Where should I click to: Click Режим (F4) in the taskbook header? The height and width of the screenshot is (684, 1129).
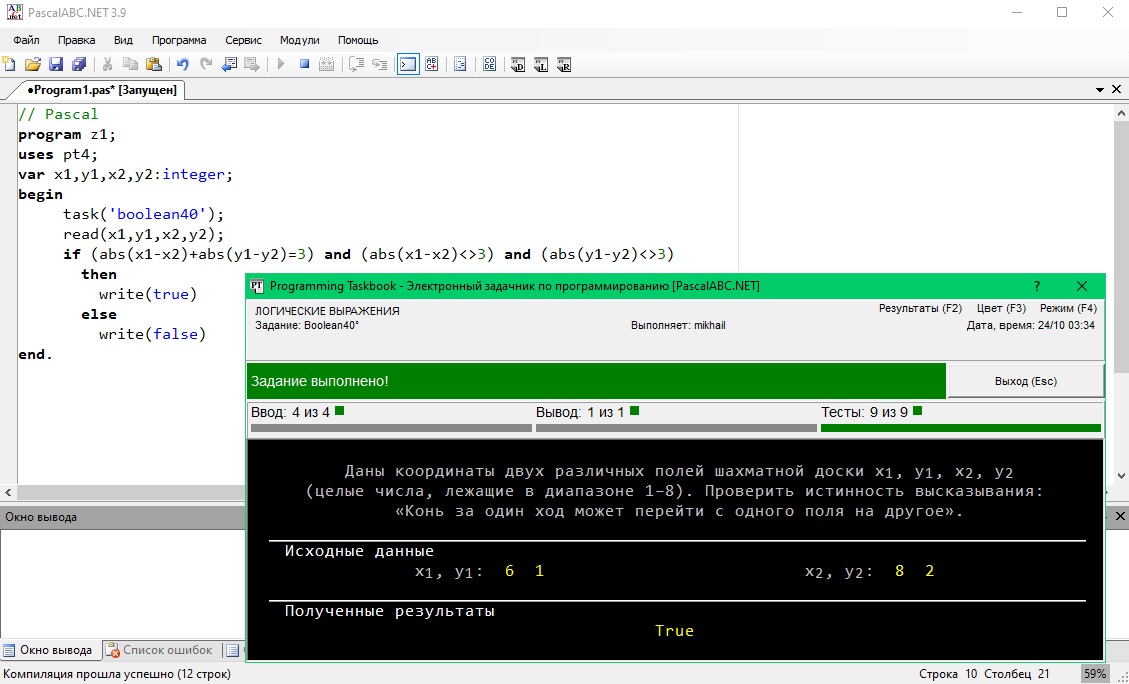[1068, 309]
